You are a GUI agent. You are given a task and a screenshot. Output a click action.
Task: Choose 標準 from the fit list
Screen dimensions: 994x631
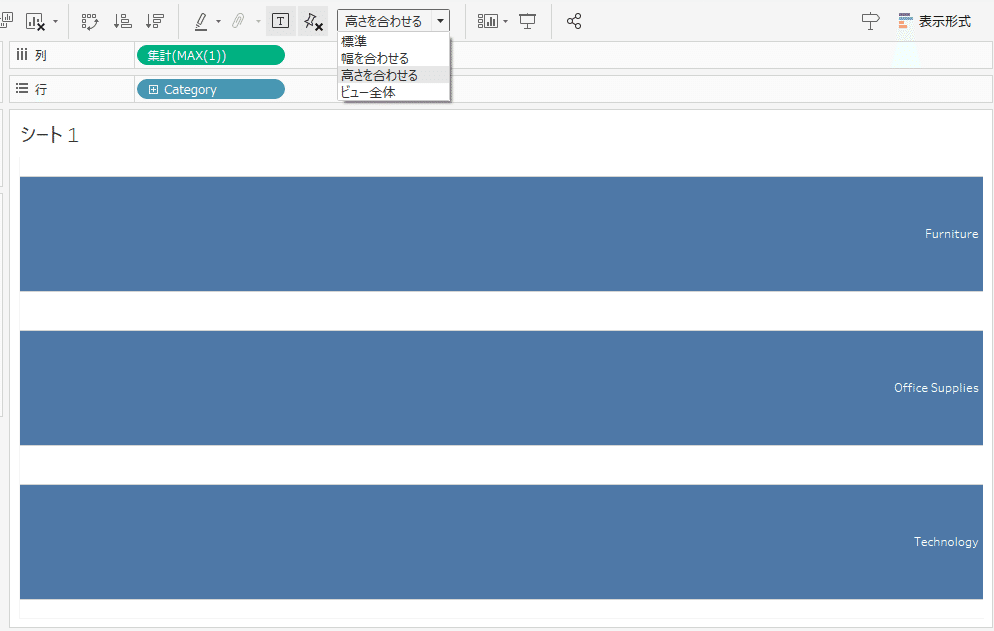393,41
